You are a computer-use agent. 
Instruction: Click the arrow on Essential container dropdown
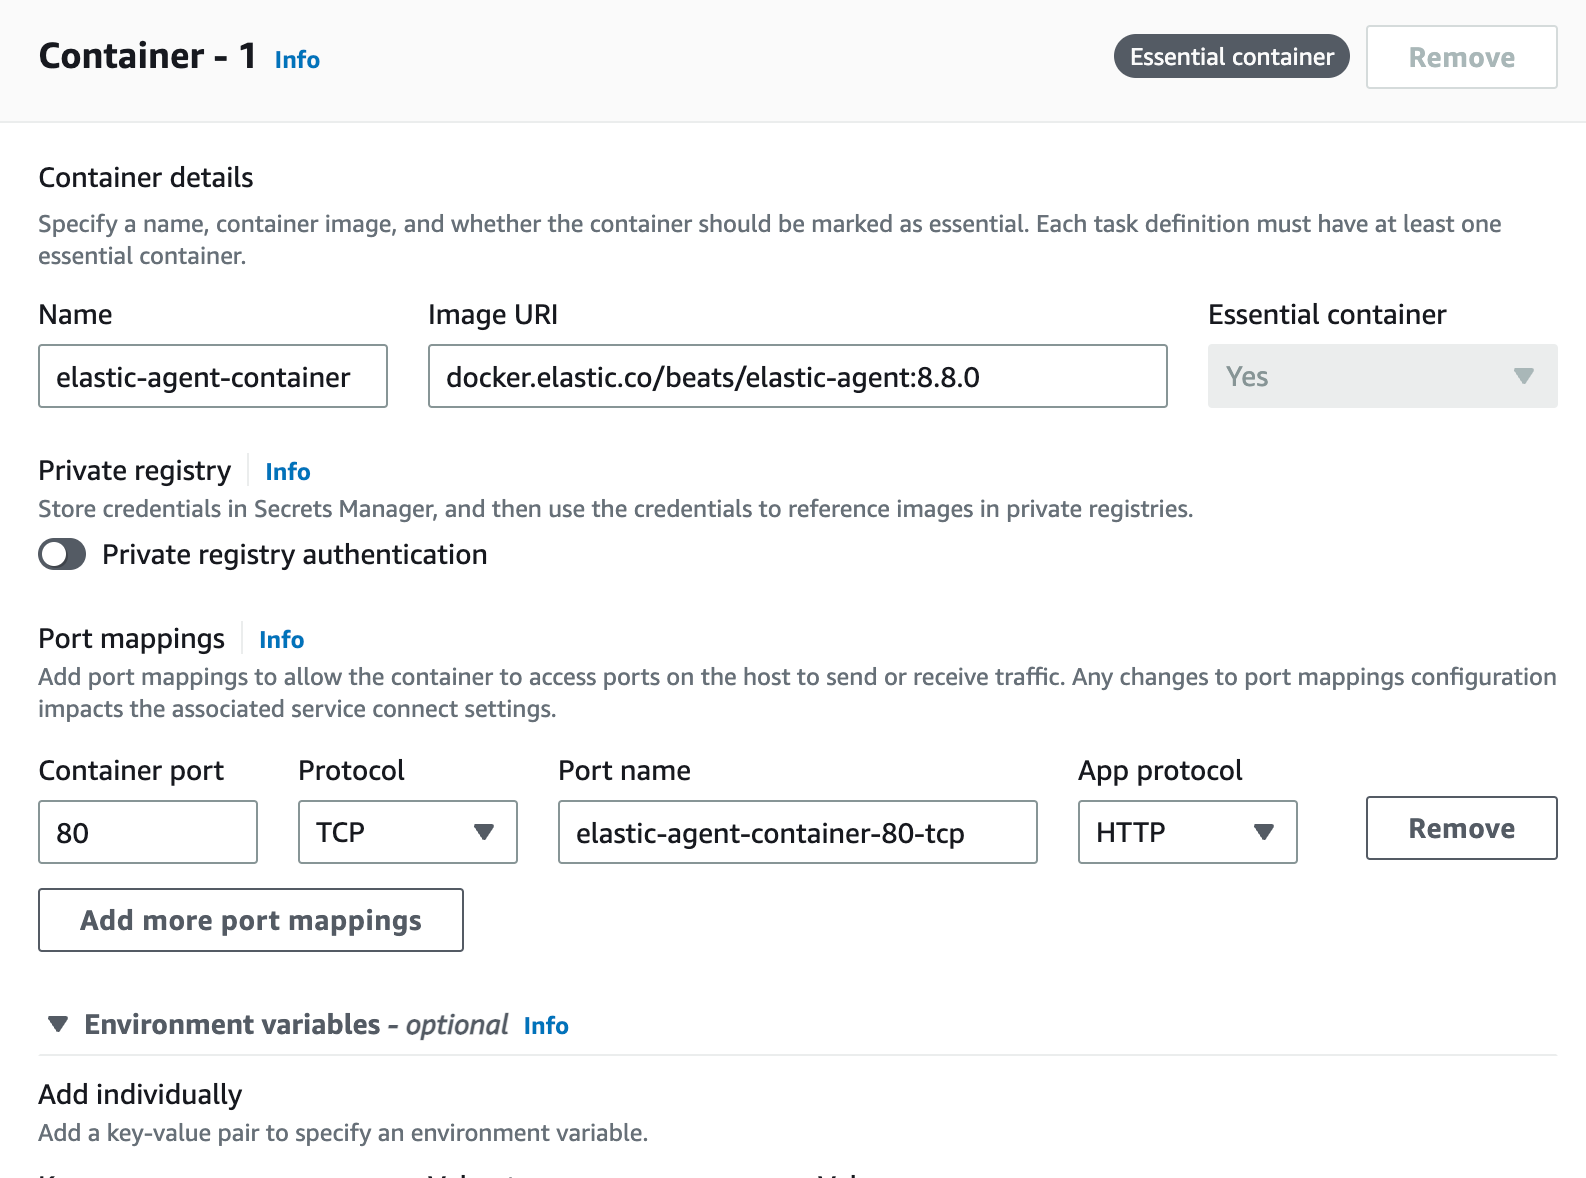coord(1523,377)
